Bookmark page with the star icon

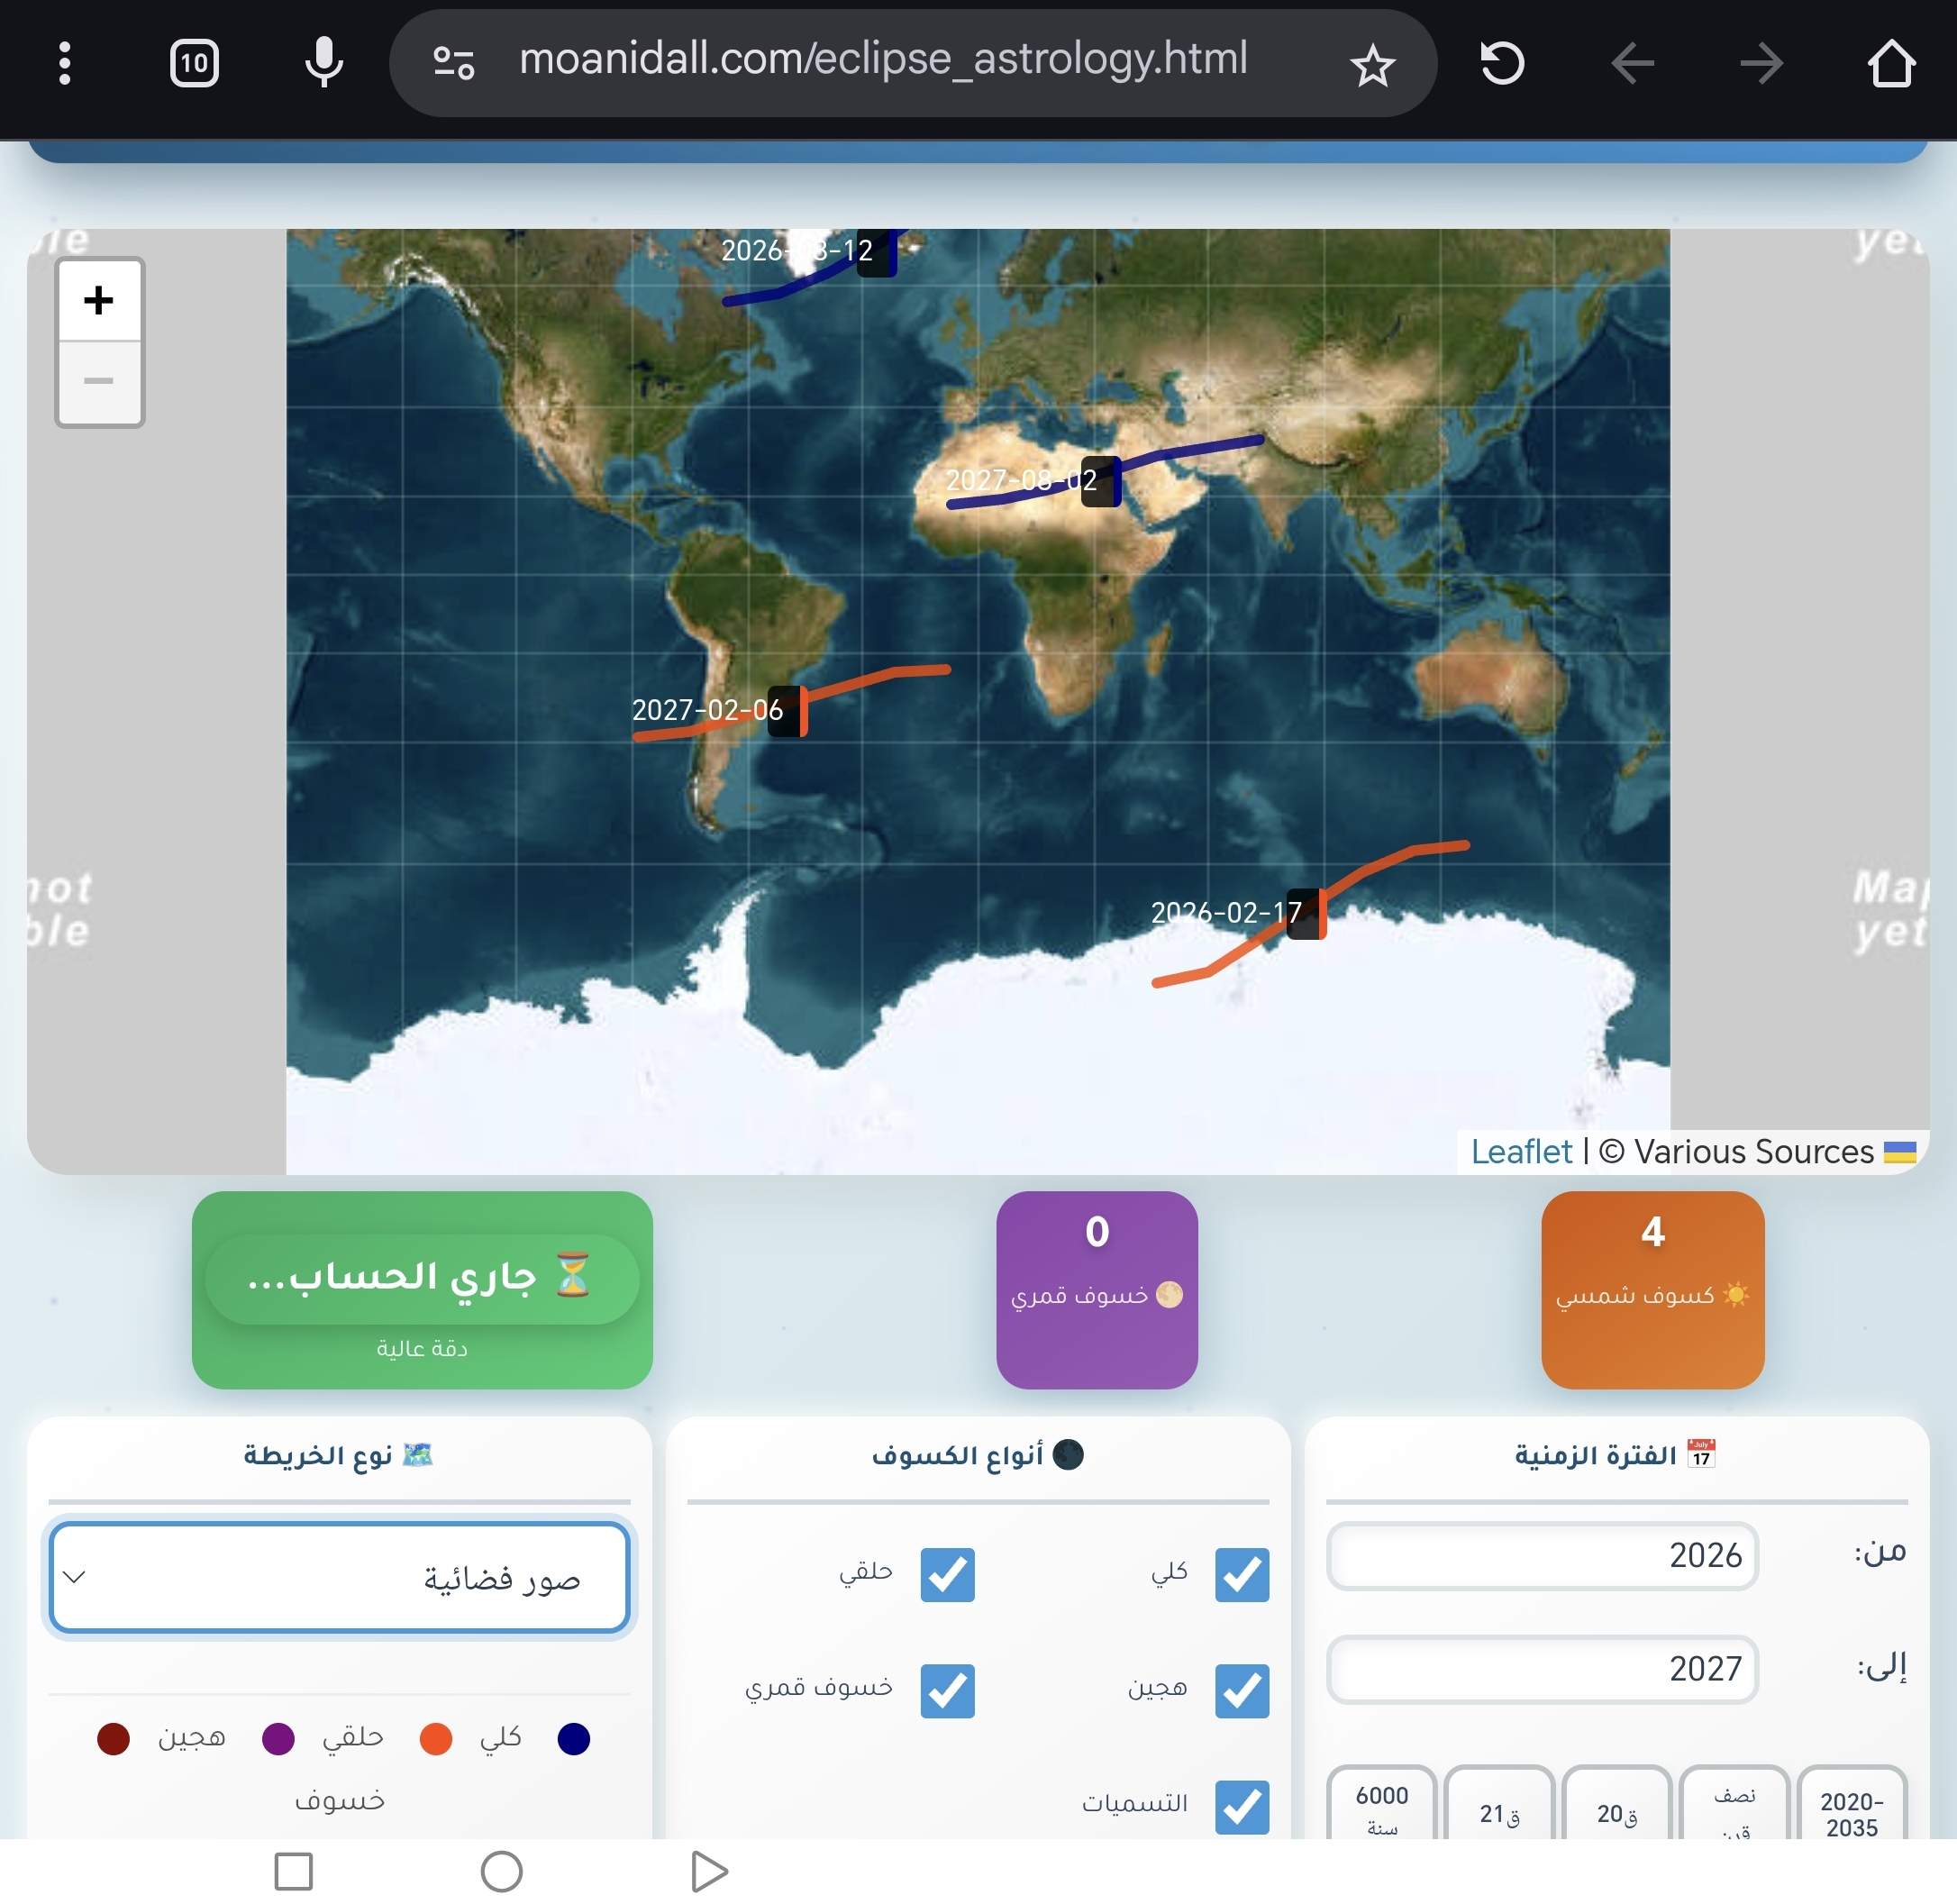coord(1371,66)
